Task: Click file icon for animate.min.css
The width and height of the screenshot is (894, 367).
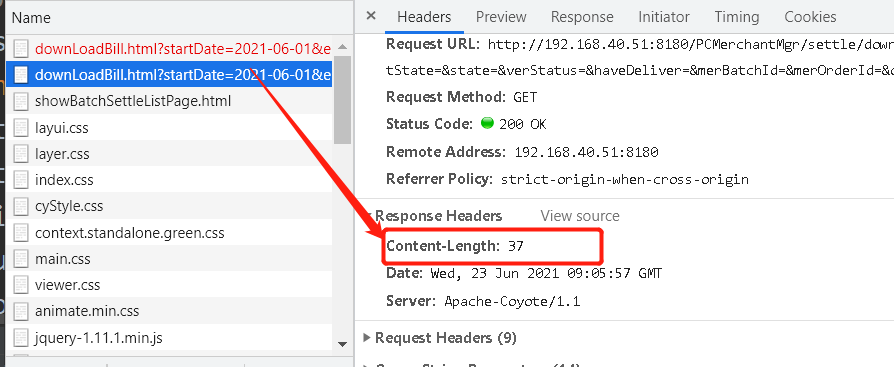Action: (x=21, y=311)
